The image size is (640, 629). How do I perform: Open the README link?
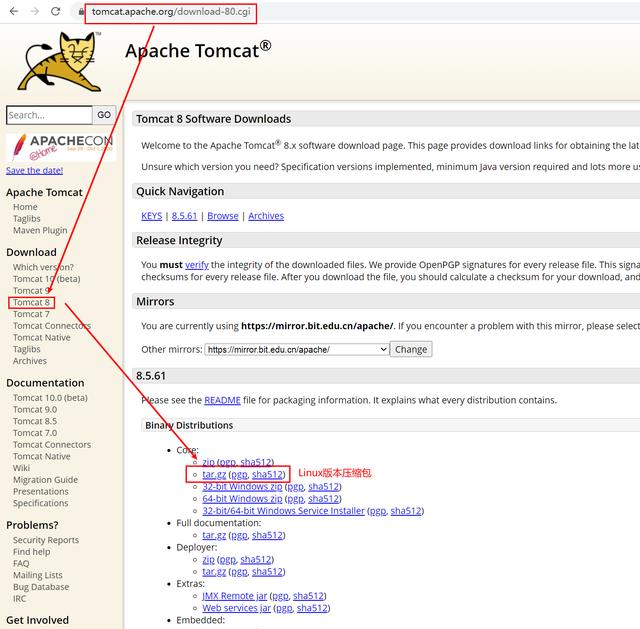222,400
